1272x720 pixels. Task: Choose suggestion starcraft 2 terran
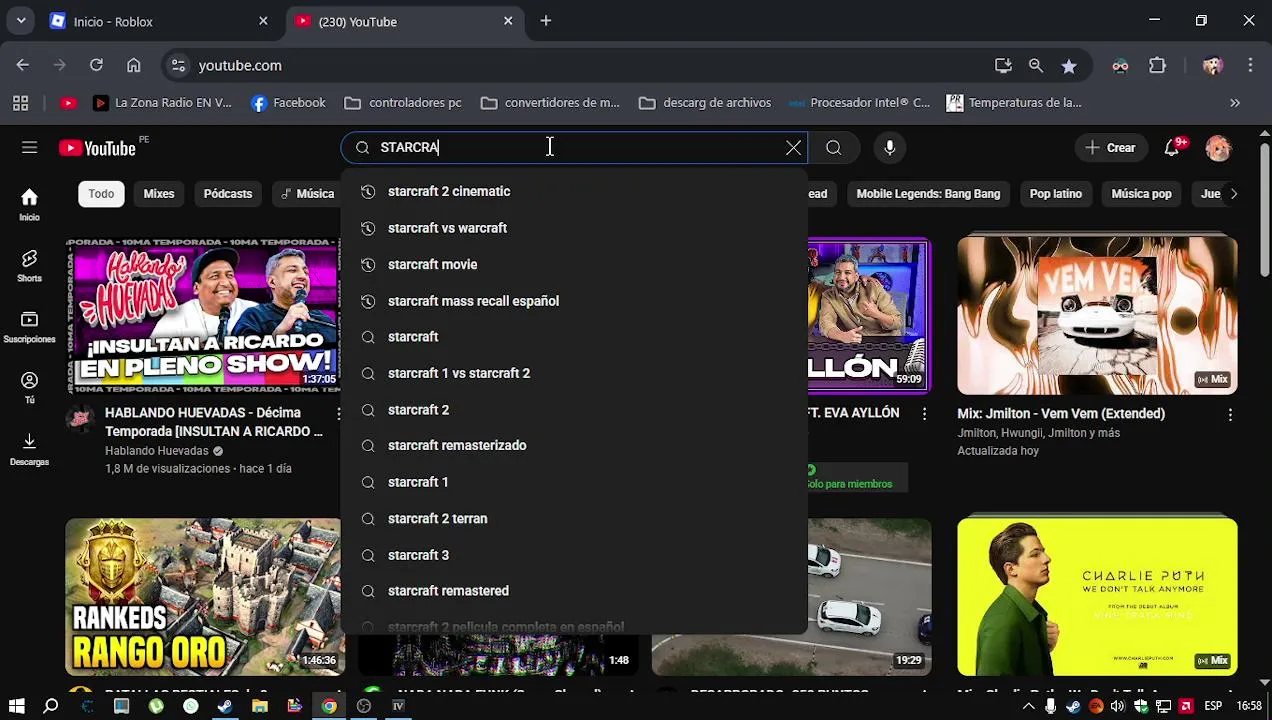pos(574,518)
